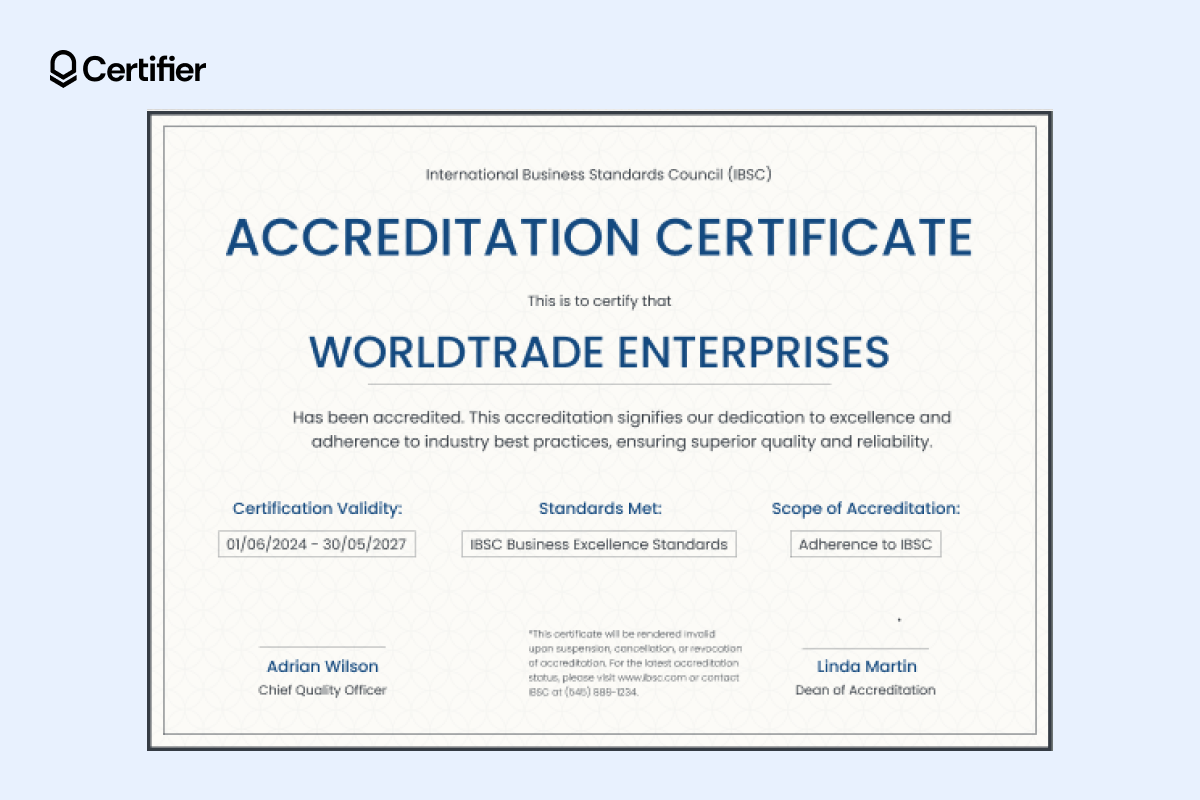The height and width of the screenshot is (800, 1200).
Task: Select the 'This is to certify that' text
Action: point(599,300)
